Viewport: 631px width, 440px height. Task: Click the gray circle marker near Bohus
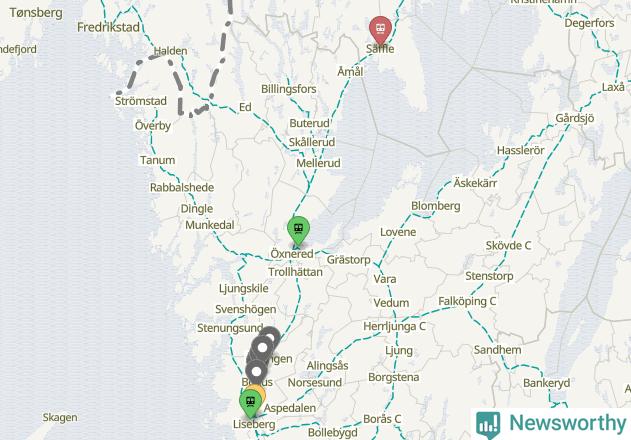[256, 371]
